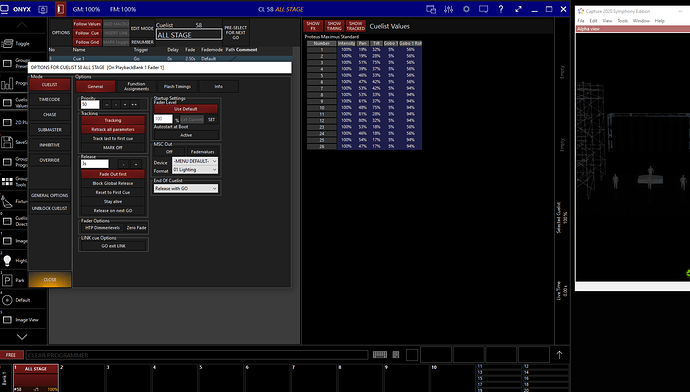This screenshot has width=690, height=392.
Task: Click the calculator icon beside command line
Action: pos(396,355)
